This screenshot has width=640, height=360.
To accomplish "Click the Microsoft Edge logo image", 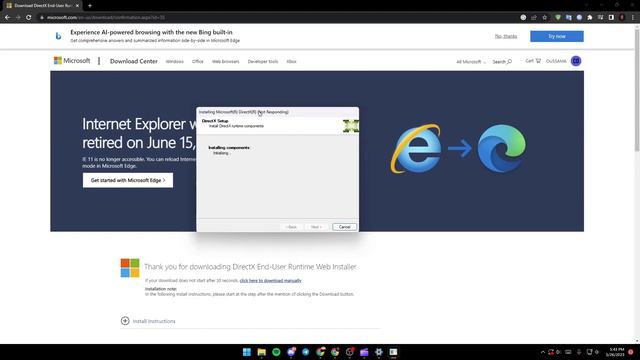I will tap(502, 149).
